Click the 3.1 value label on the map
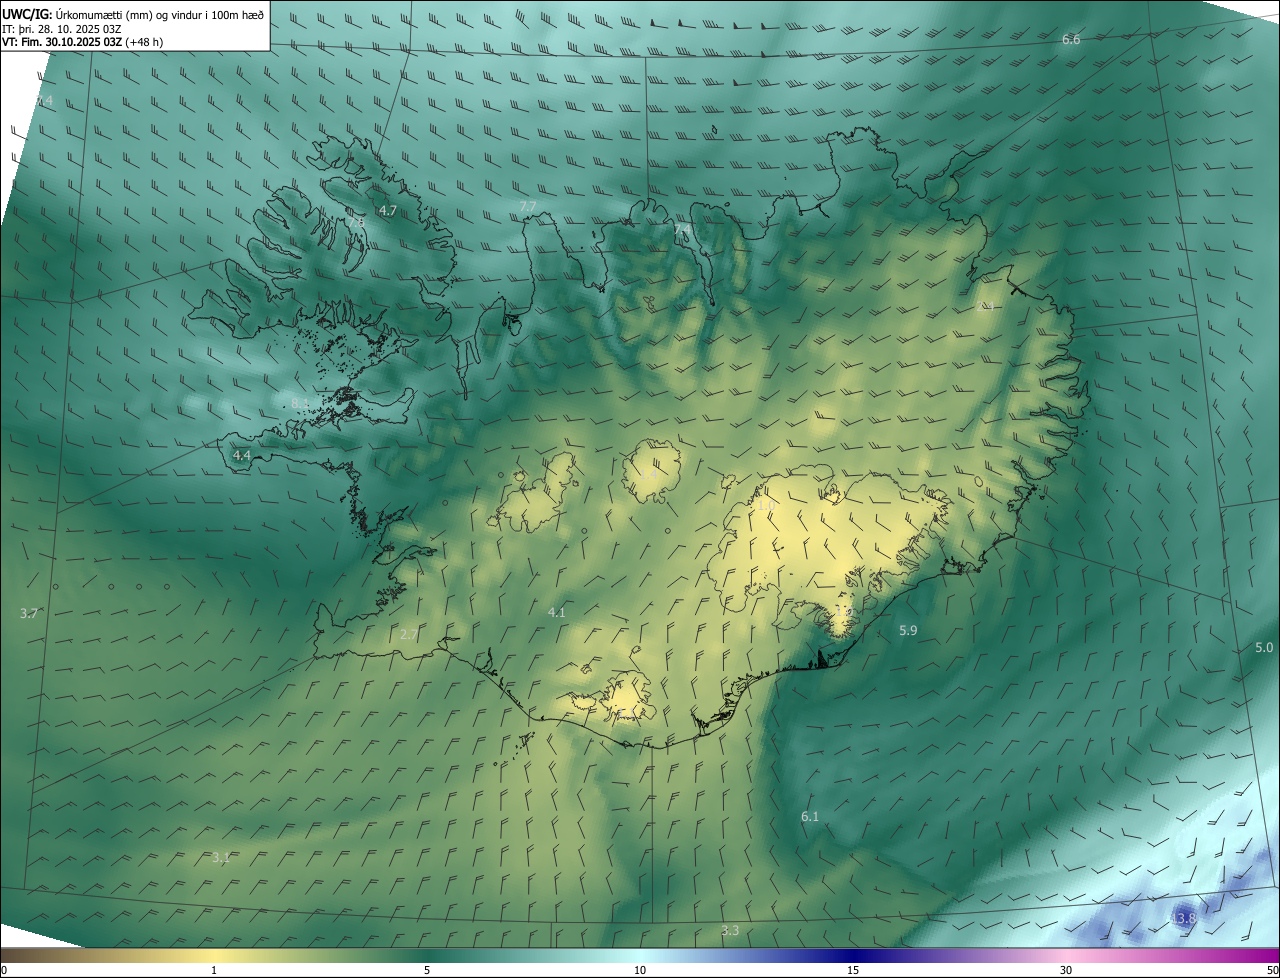The width and height of the screenshot is (1280, 978). tap(221, 857)
